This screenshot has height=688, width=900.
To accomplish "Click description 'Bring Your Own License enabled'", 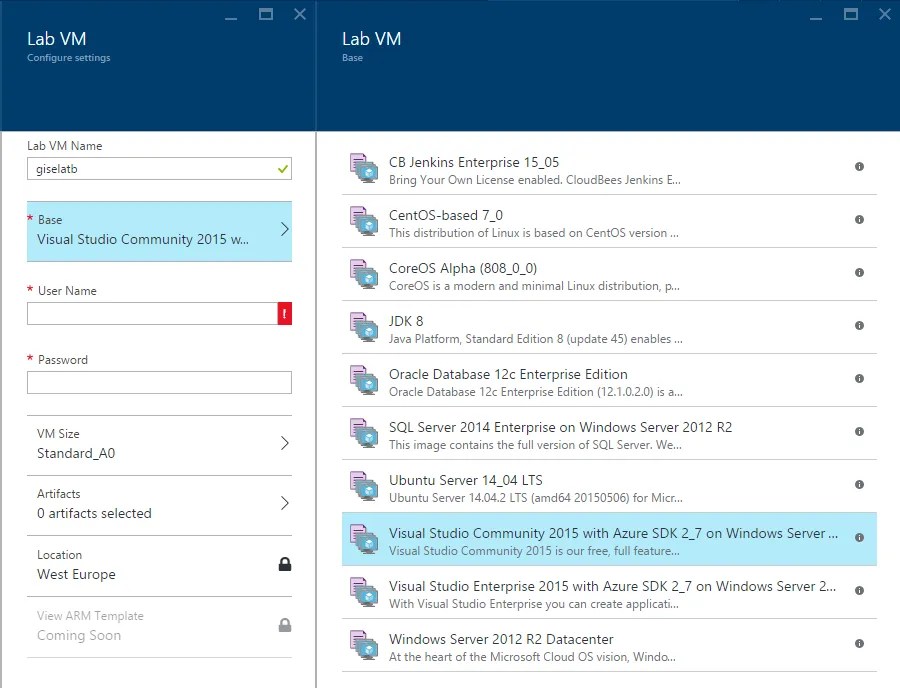I will point(534,180).
